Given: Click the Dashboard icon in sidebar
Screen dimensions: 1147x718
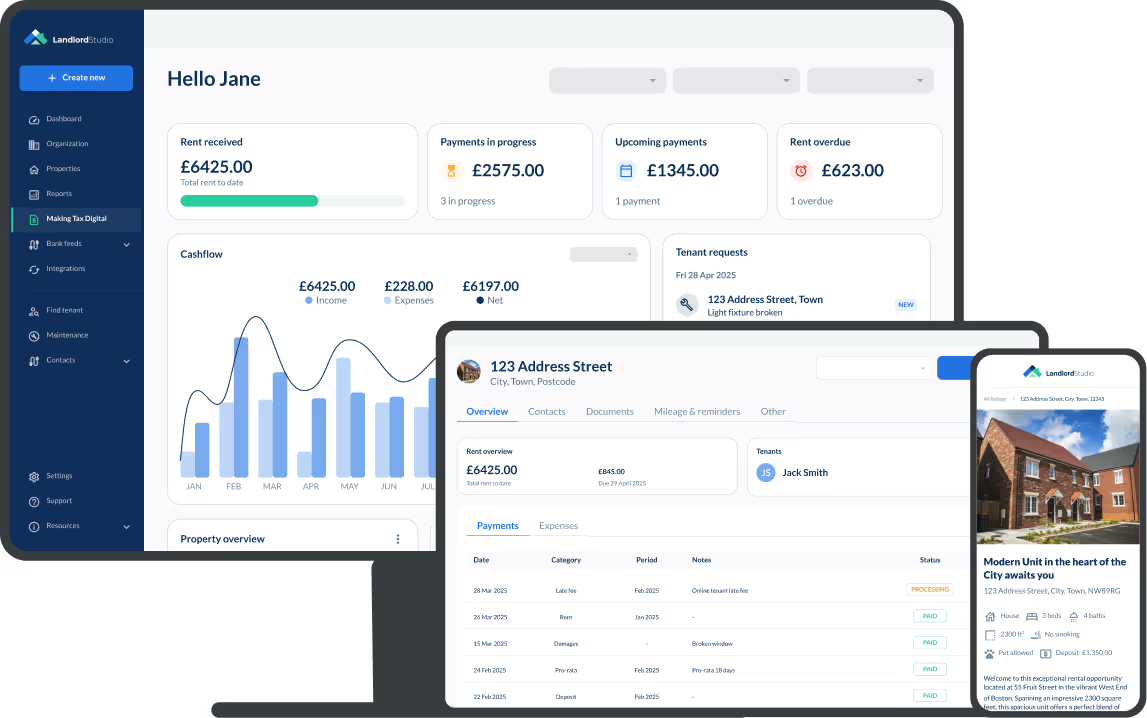Looking at the screenshot, I should tap(34, 119).
